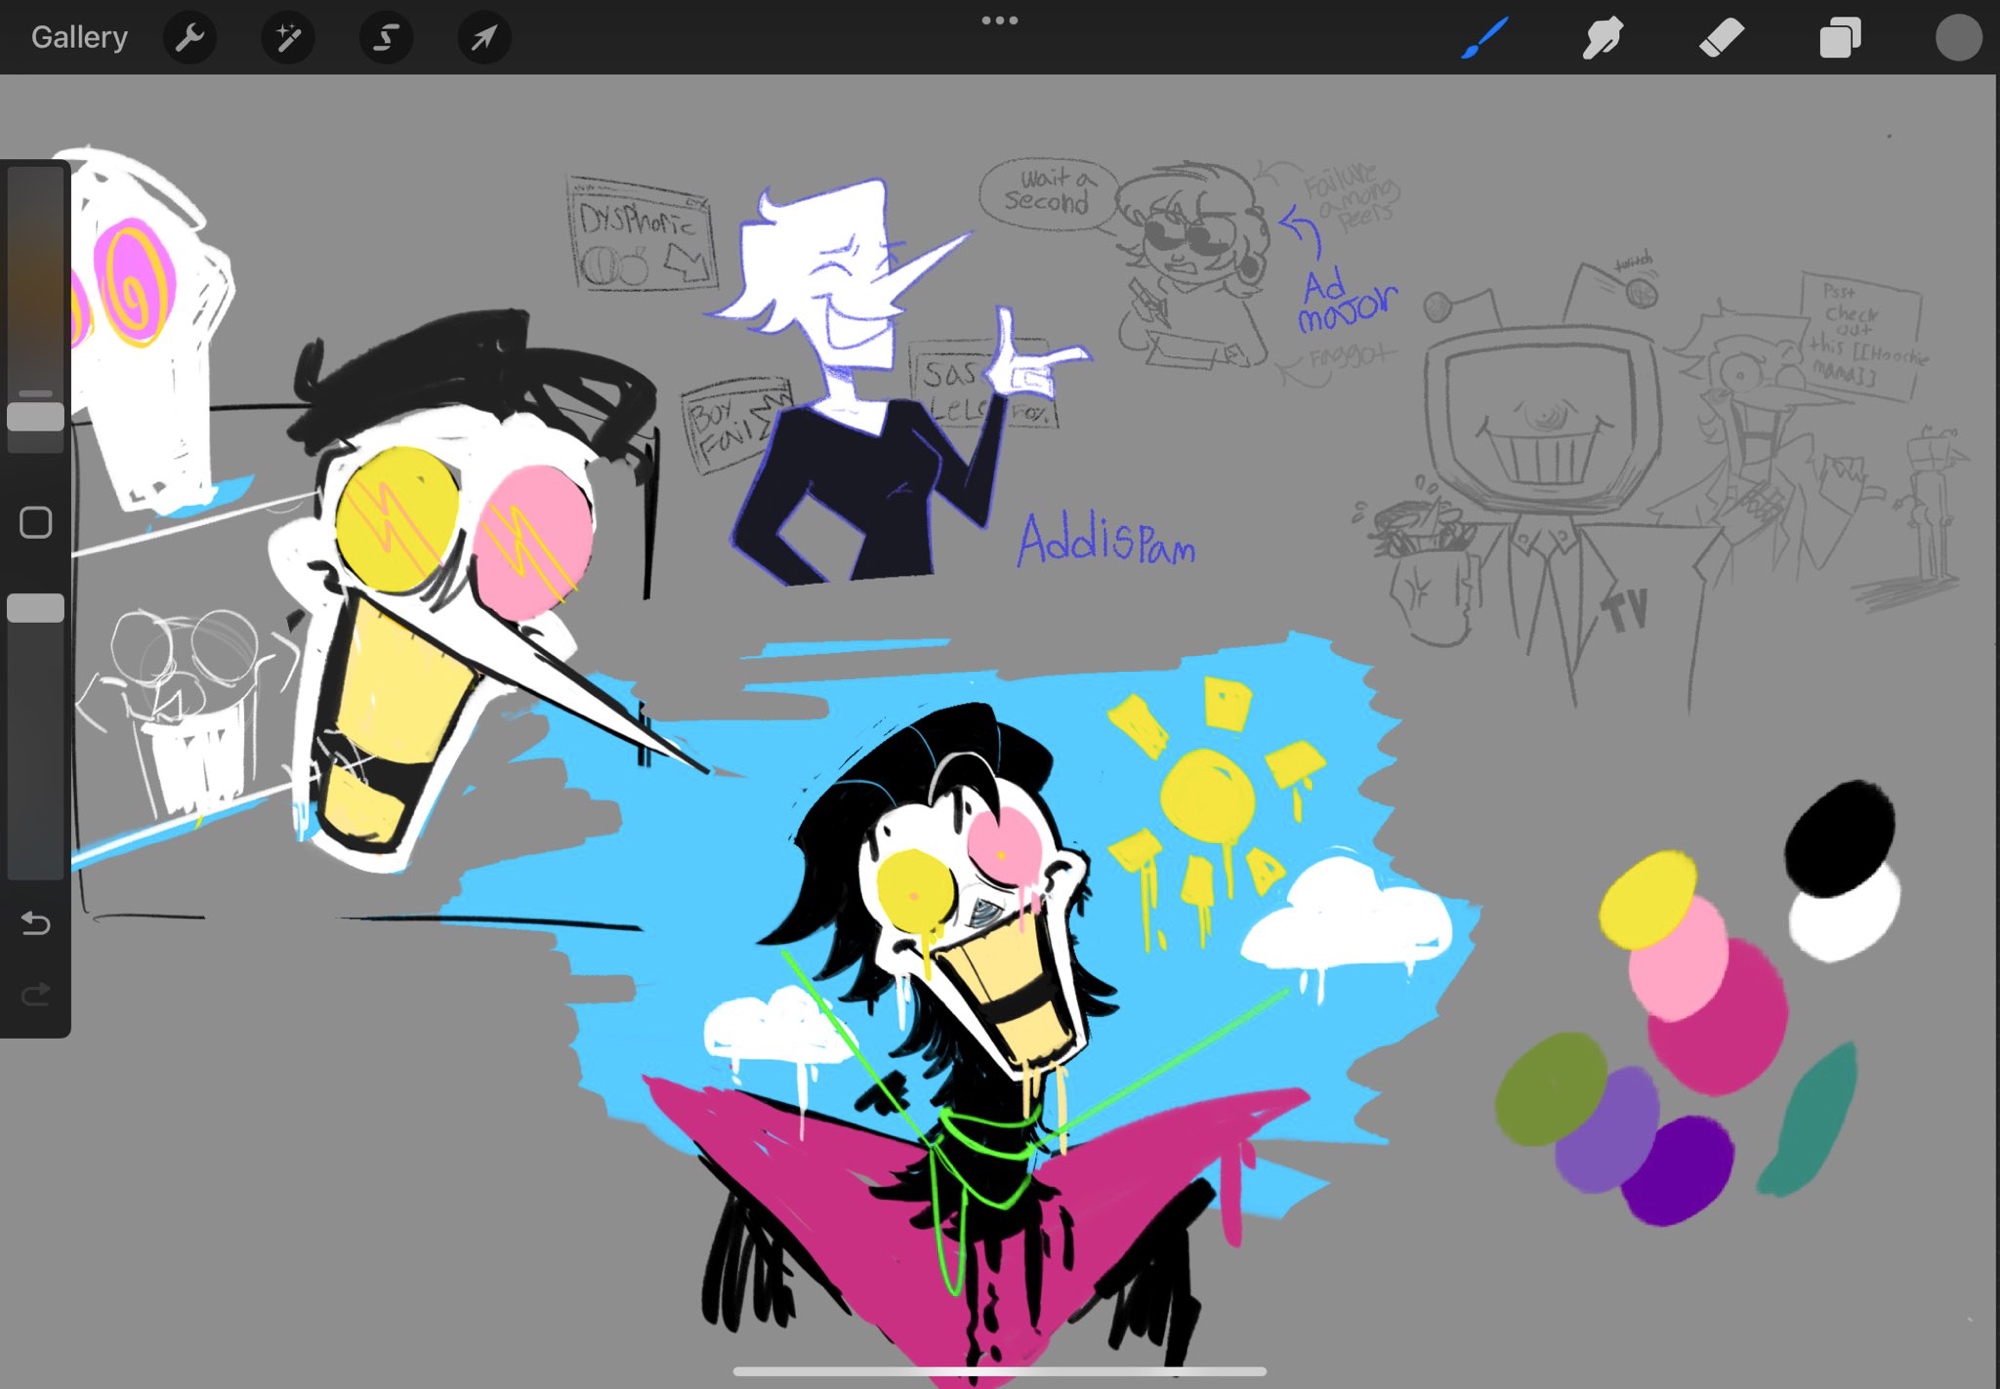Click the brush size slider handle
The height and width of the screenshot is (1389, 2000).
[x=36, y=417]
